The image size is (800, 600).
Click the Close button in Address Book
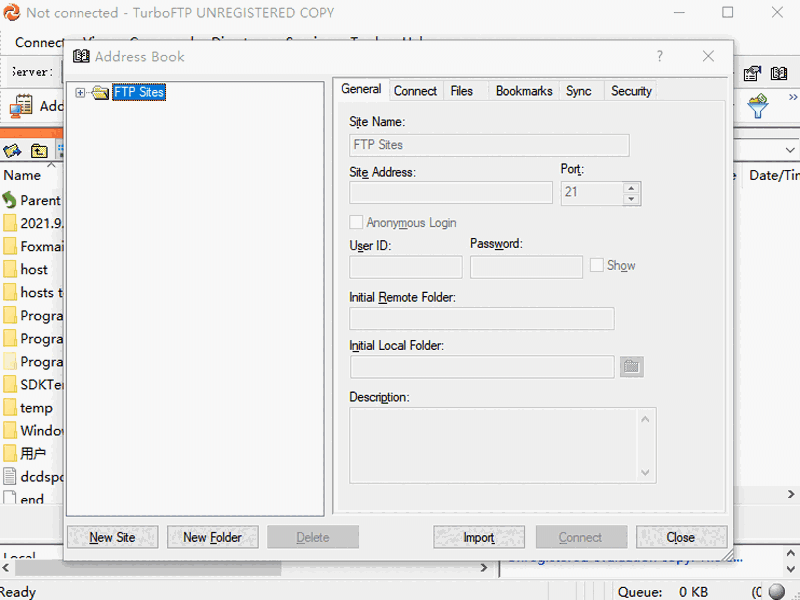tap(681, 537)
